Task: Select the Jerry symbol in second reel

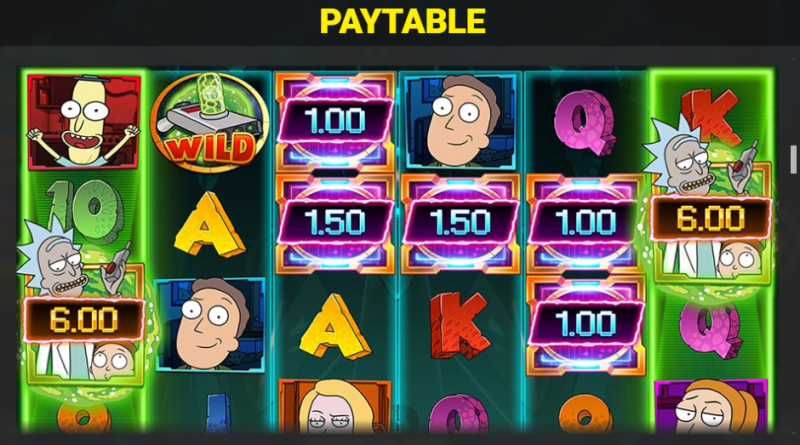Action: click(x=209, y=325)
